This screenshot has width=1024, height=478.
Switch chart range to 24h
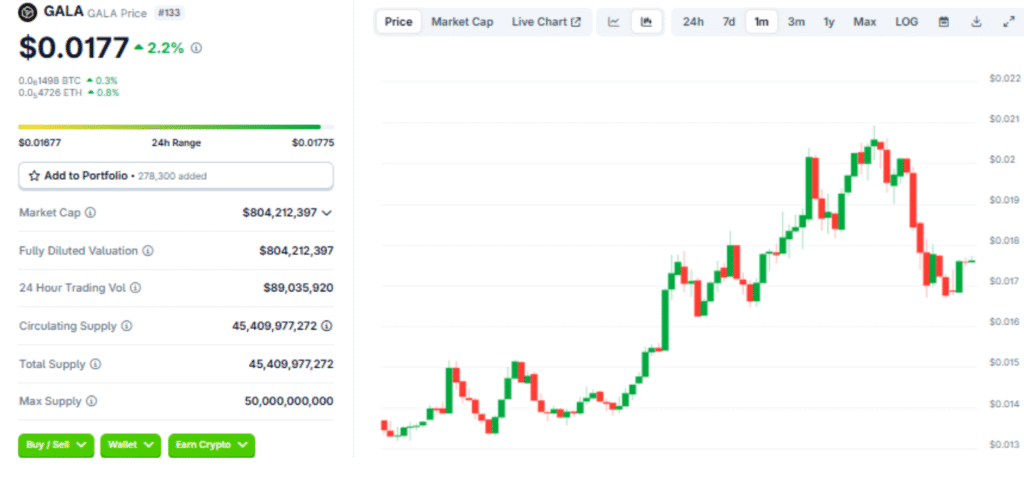point(693,22)
